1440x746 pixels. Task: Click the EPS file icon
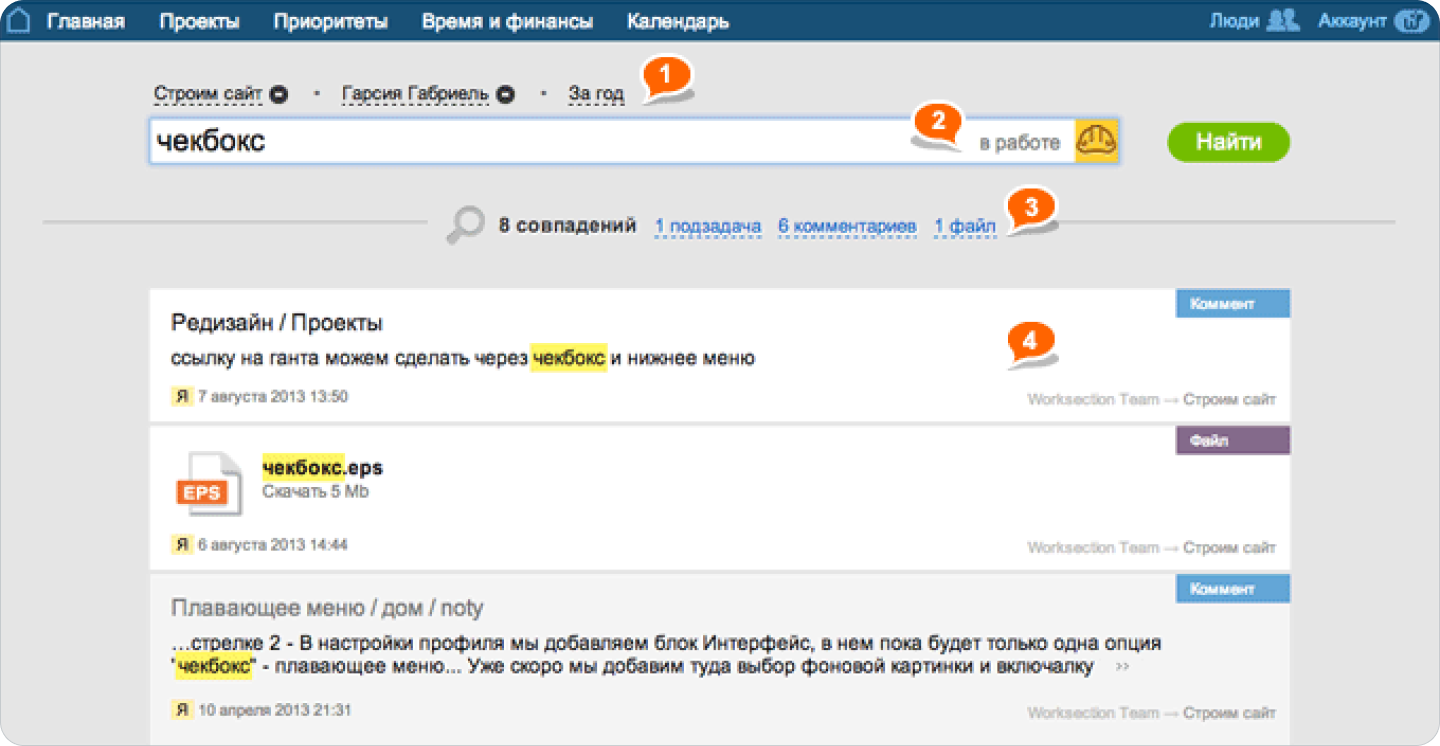[x=208, y=485]
